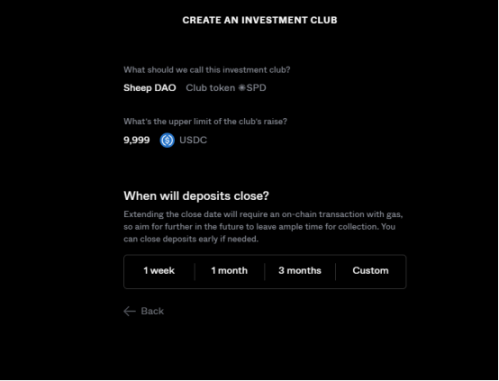The image size is (499, 381).
Task: Click the upper limit question text
Action: [x=205, y=122]
